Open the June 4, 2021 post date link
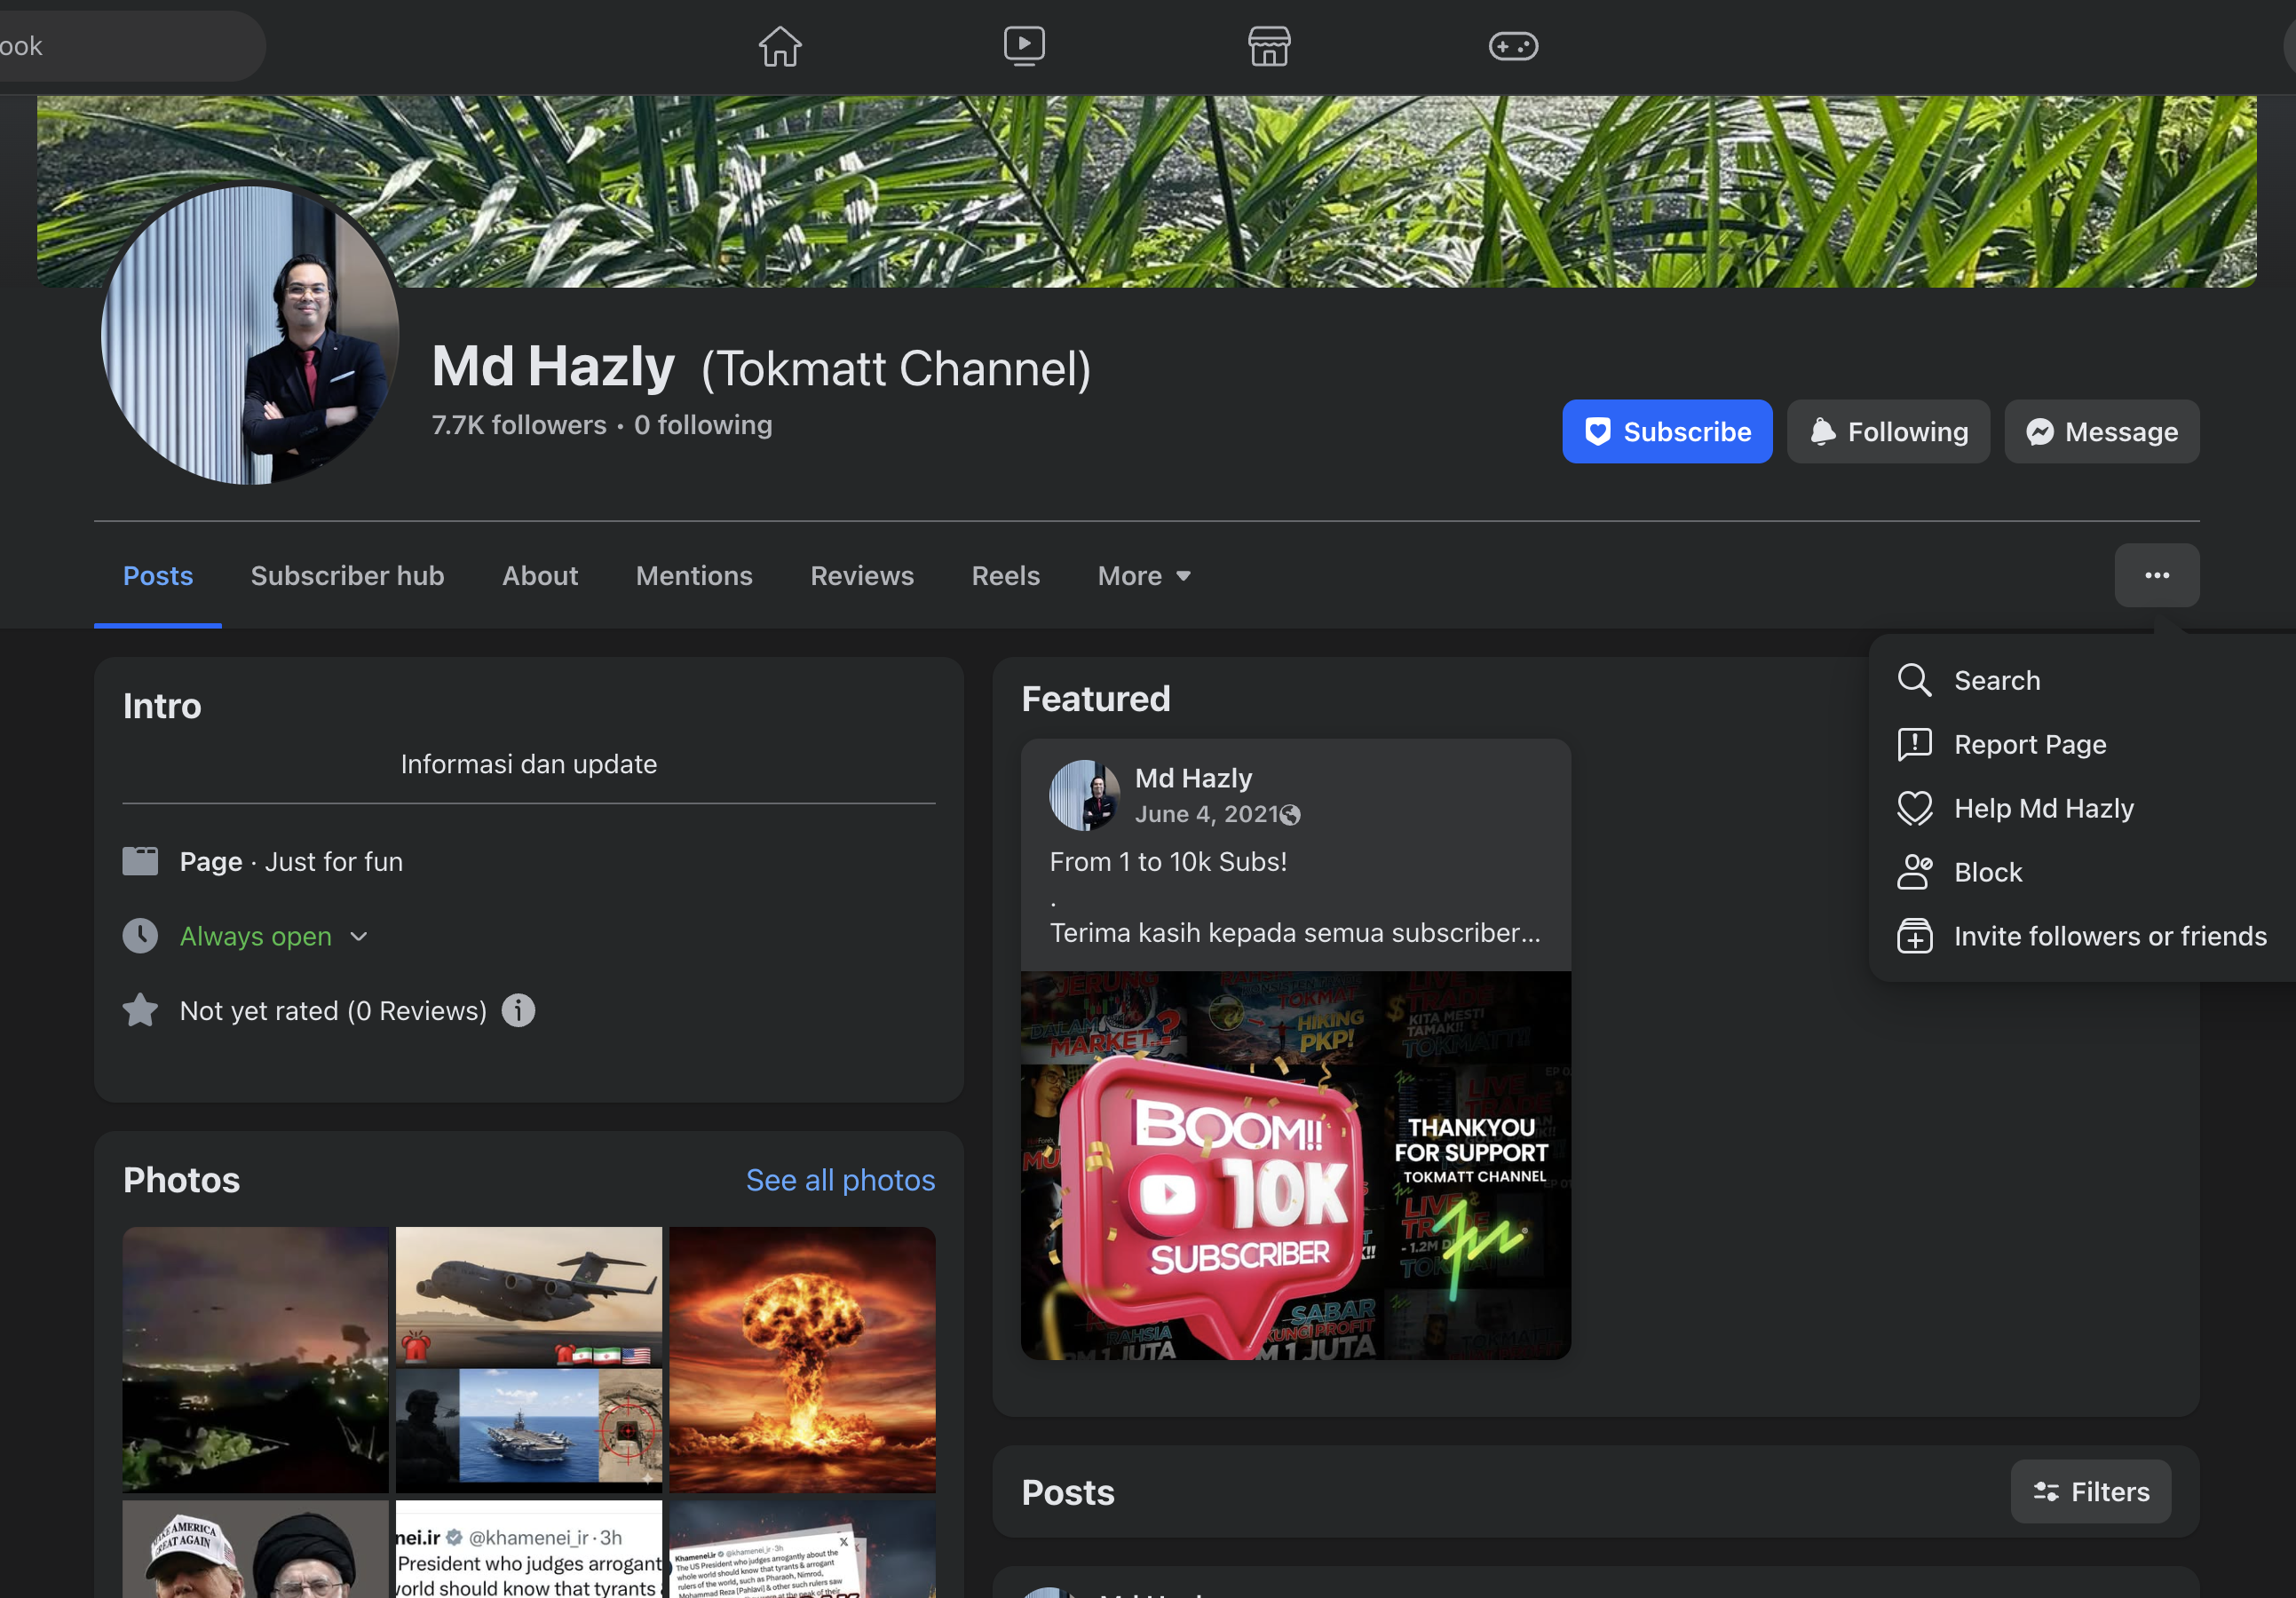This screenshot has height=1598, width=2296. (x=1207, y=814)
